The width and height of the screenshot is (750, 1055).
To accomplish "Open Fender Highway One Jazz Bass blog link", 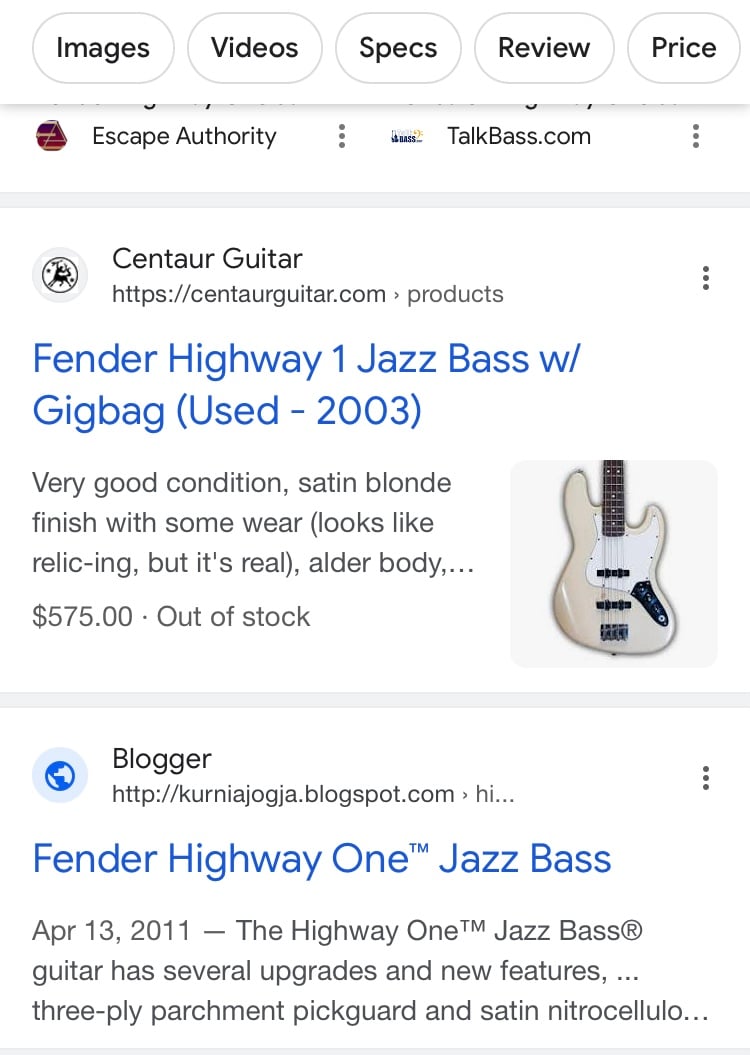I will pyautogui.click(x=322, y=859).
